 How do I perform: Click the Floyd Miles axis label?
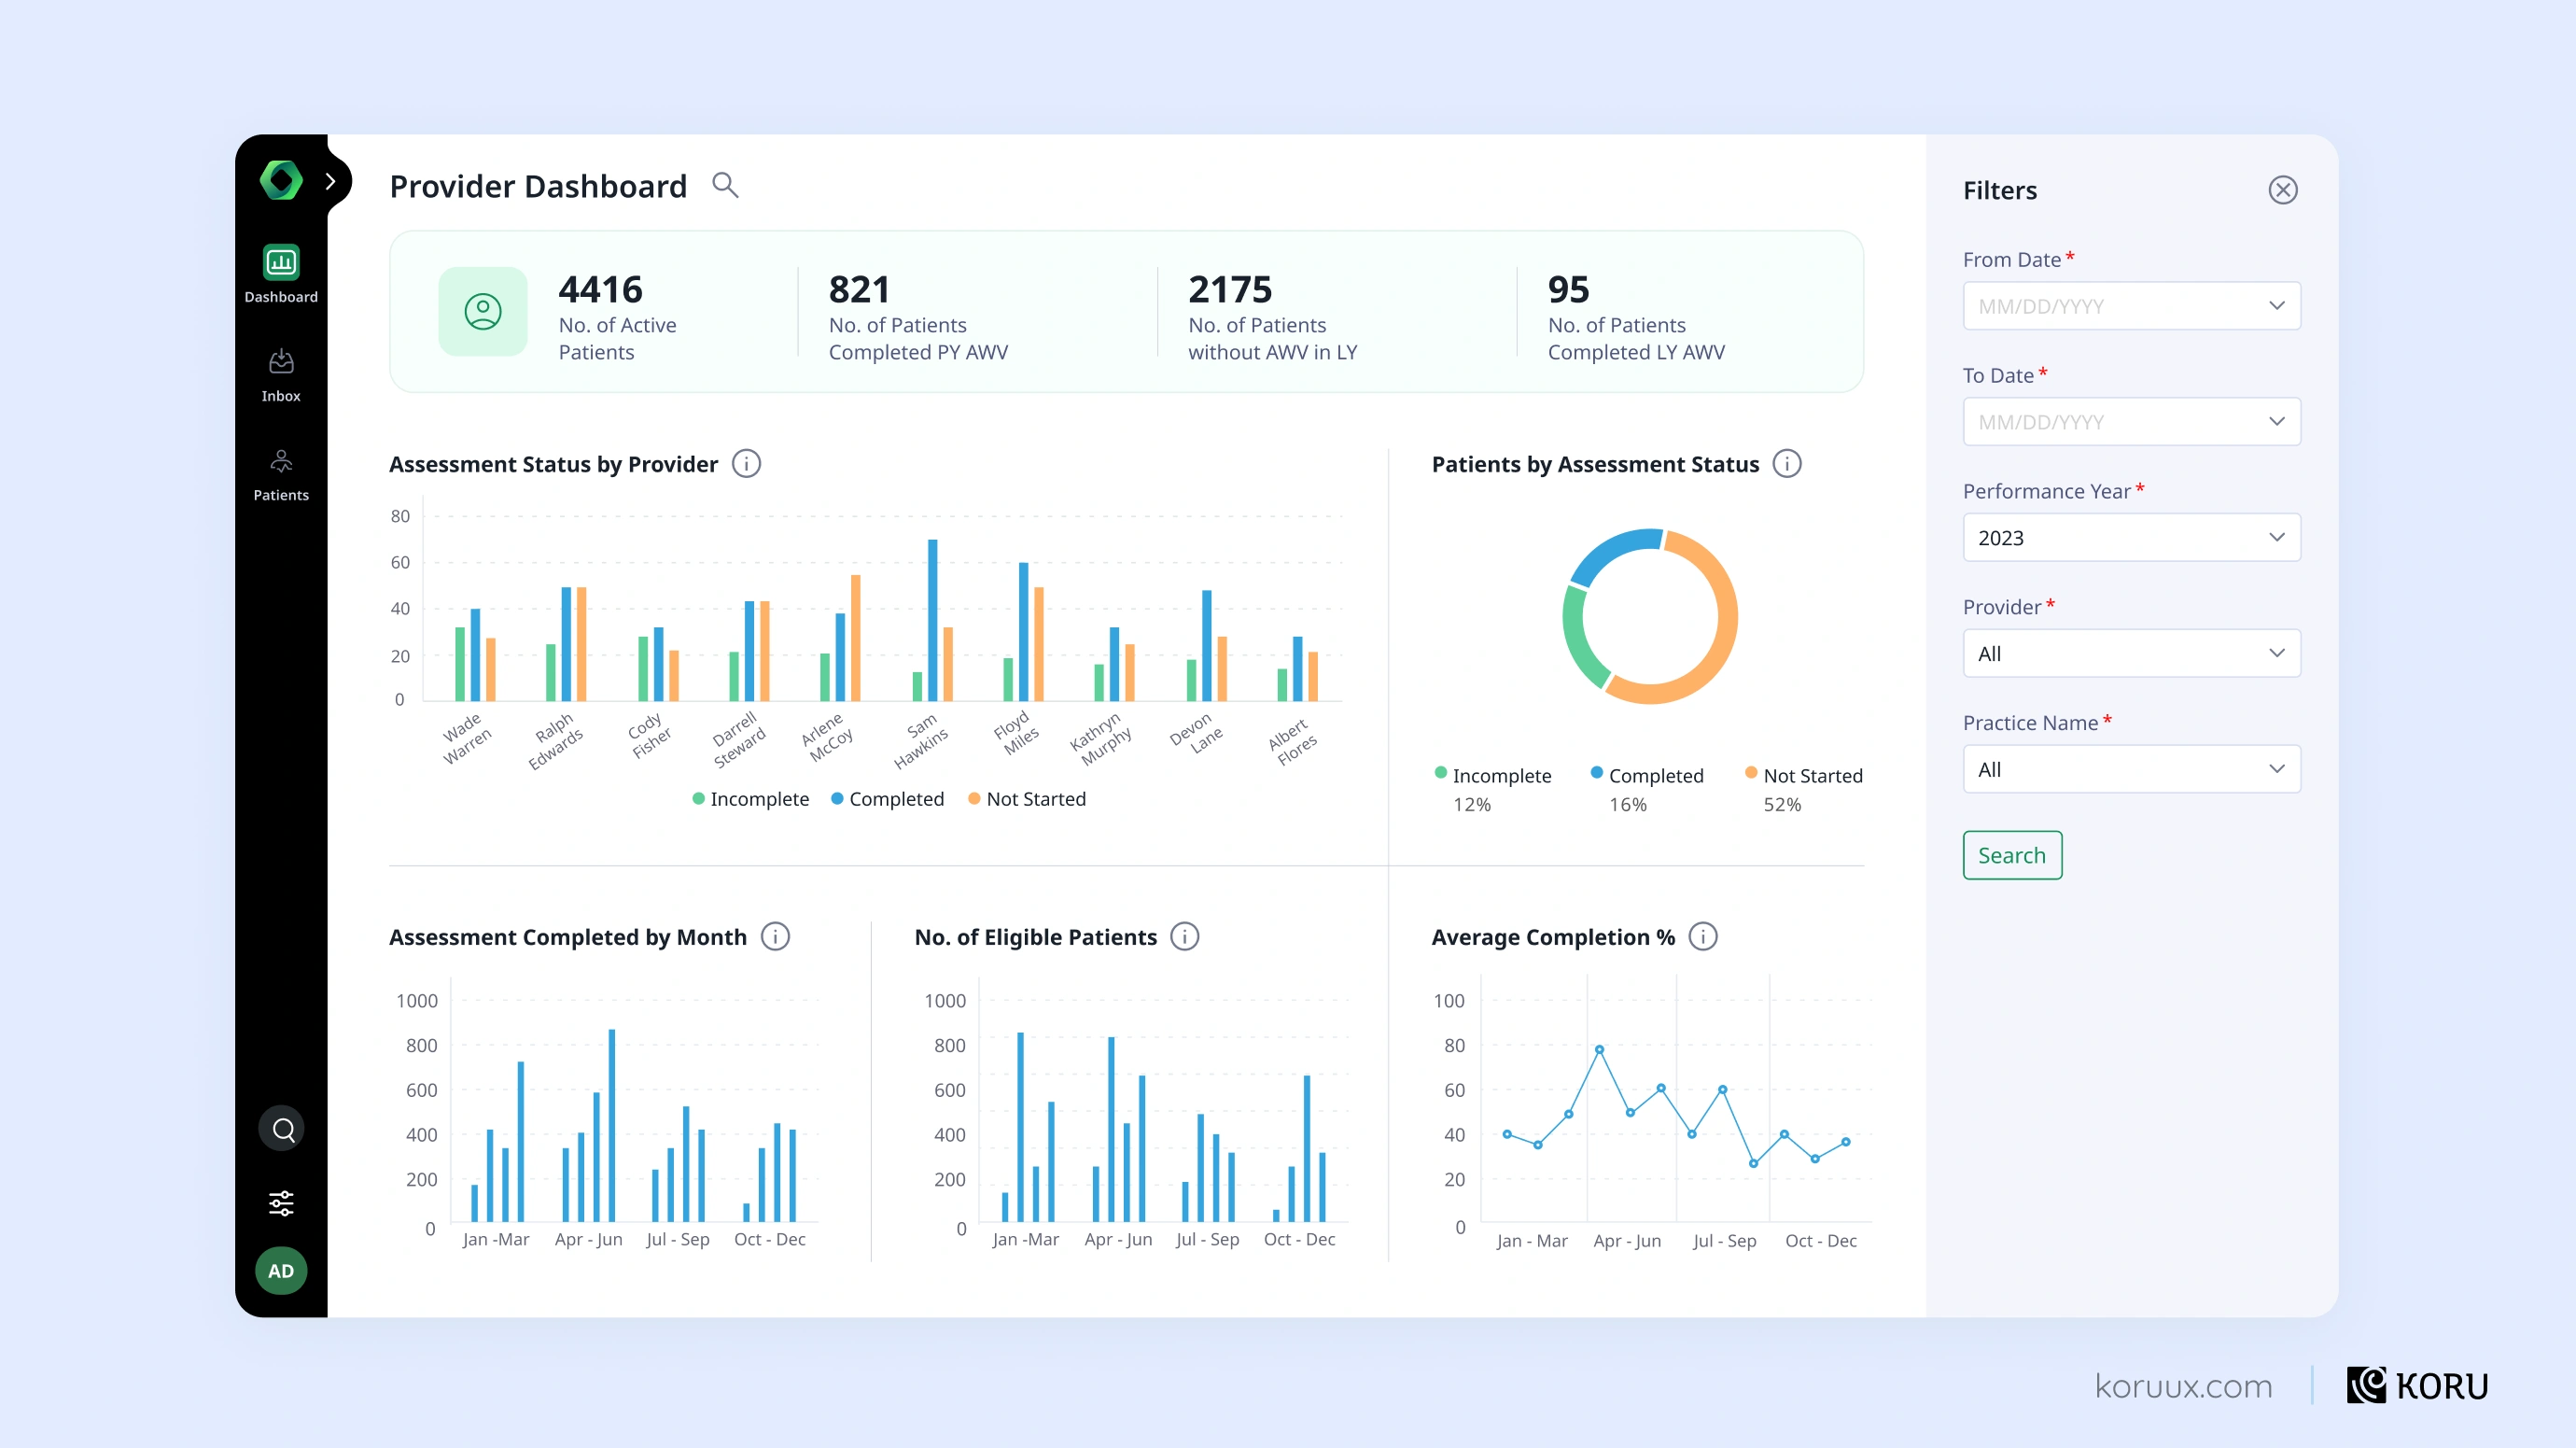pos(1016,733)
